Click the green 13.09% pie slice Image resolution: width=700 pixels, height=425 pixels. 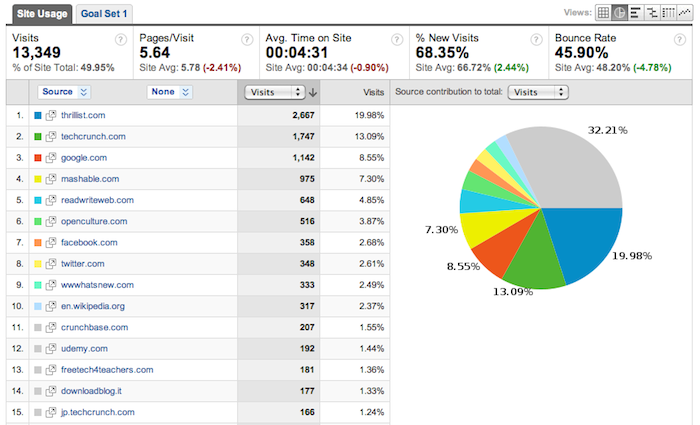tap(536, 259)
